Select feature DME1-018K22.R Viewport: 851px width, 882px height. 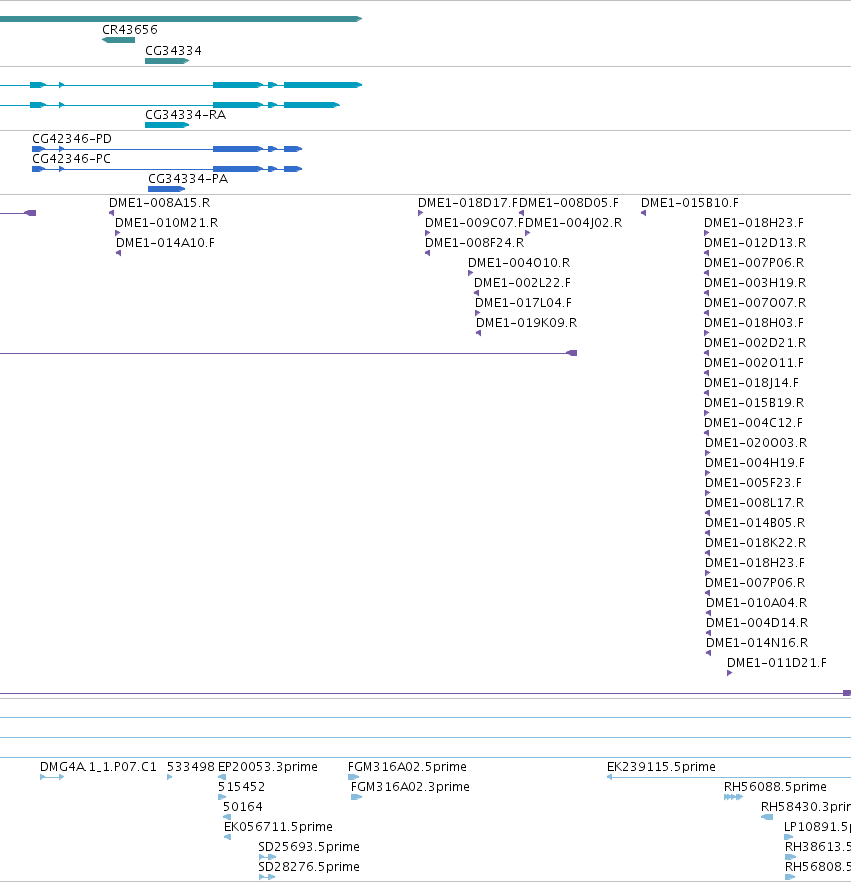pos(755,542)
